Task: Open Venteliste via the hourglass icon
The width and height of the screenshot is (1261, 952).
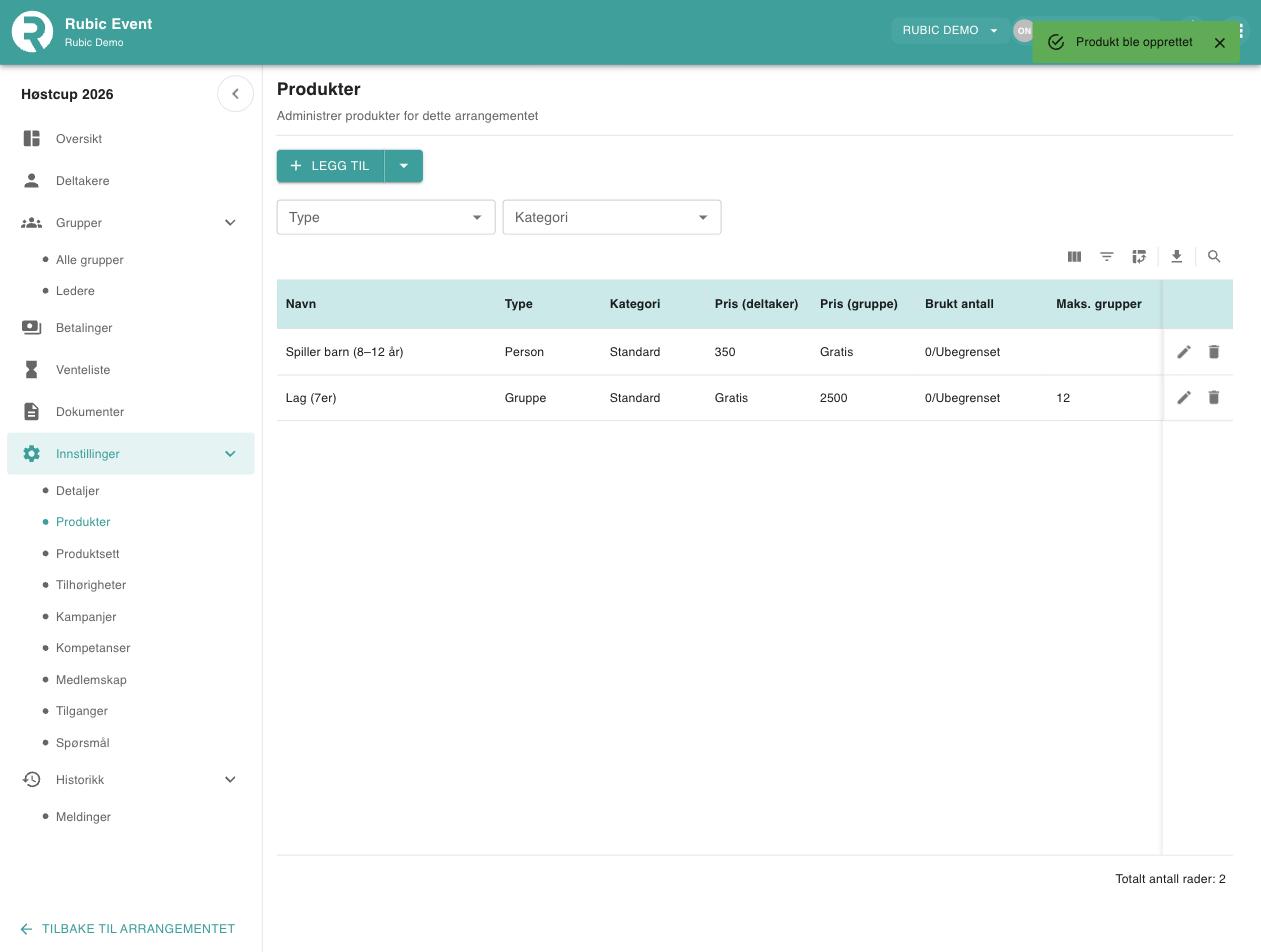Action: point(32,370)
